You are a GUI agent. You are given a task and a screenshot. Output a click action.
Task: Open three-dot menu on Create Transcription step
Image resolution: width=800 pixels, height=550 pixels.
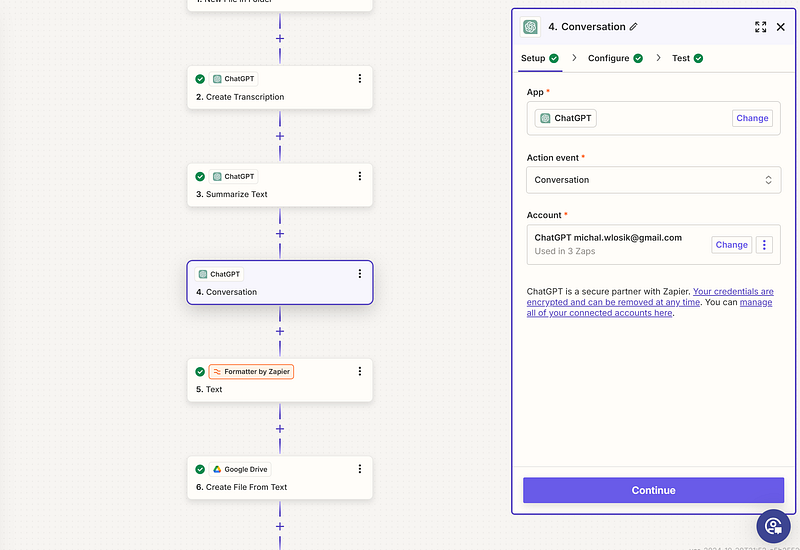tap(360, 78)
